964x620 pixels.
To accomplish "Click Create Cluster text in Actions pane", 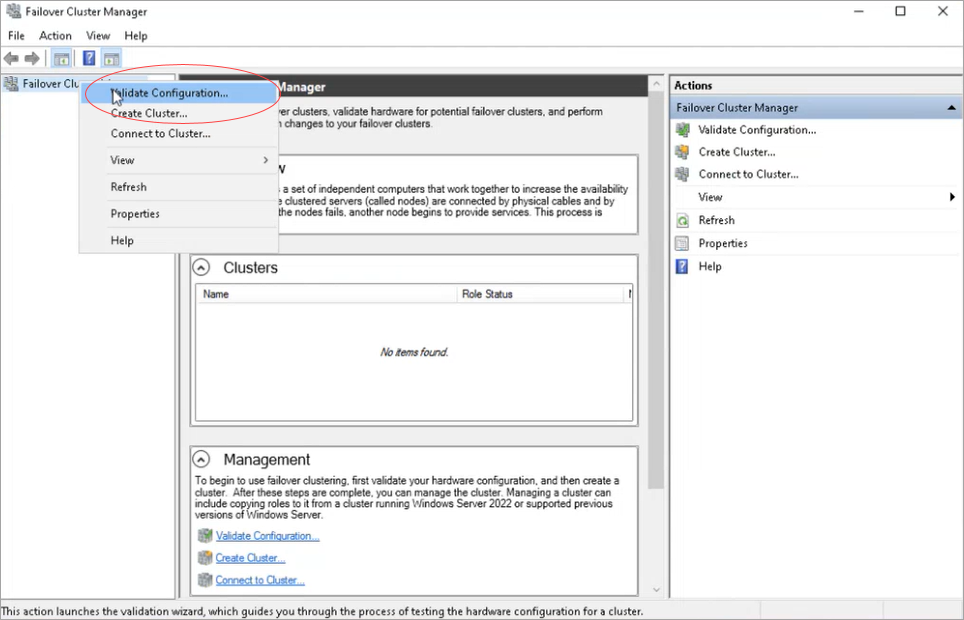I will click(737, 152).
